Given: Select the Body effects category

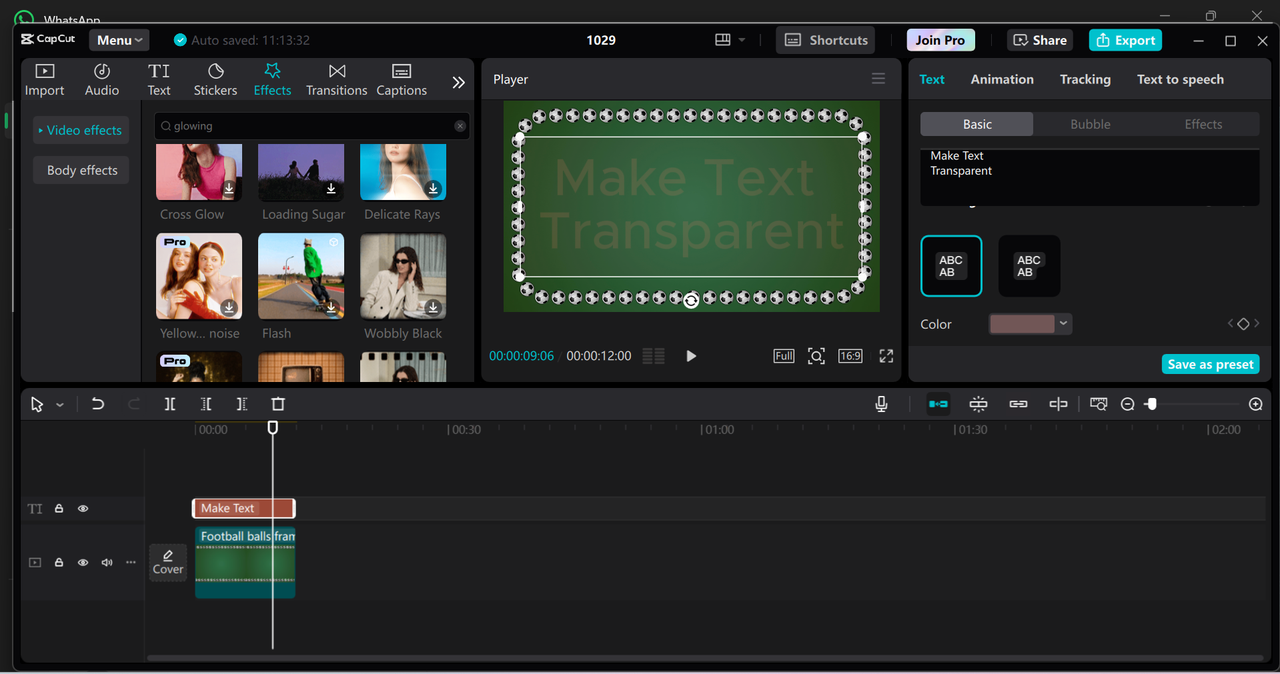Looking at the screenshot, I should point(82,170).
